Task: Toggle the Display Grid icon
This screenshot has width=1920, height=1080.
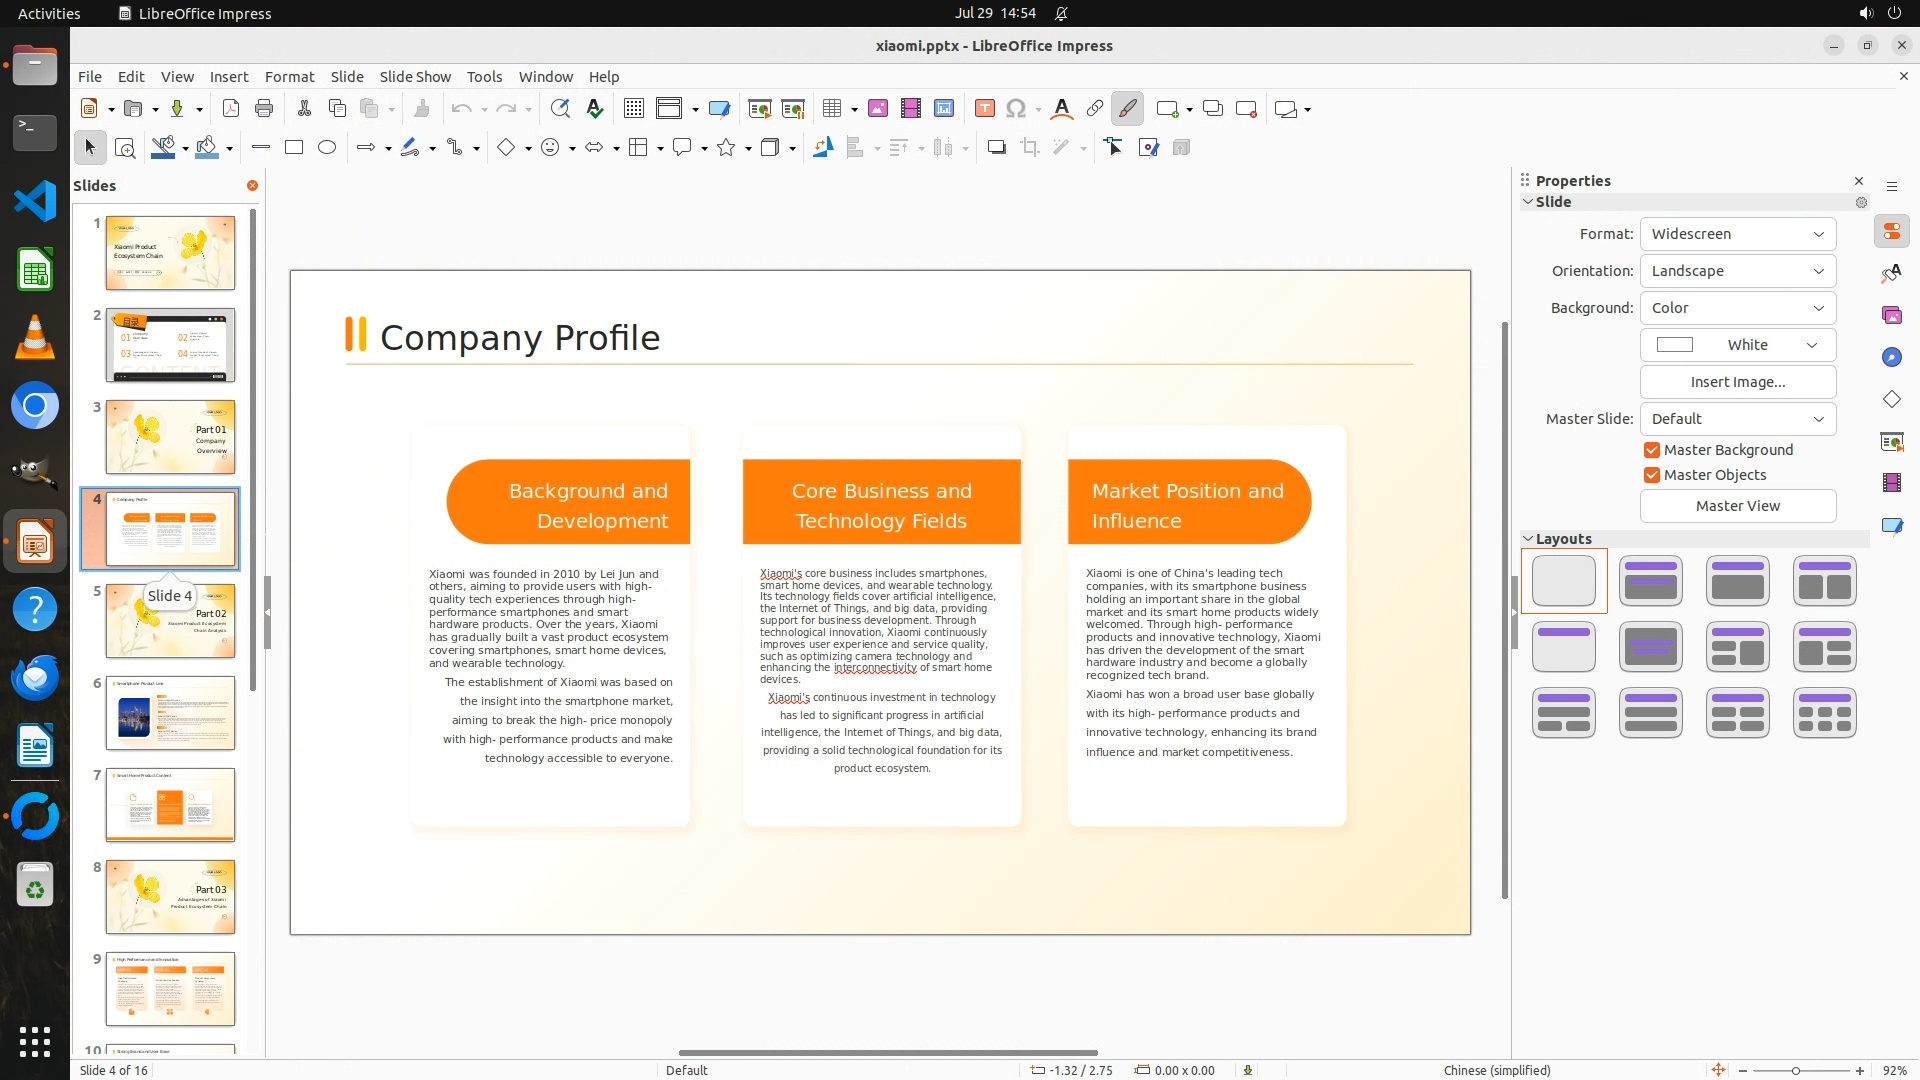Action: 633,109
